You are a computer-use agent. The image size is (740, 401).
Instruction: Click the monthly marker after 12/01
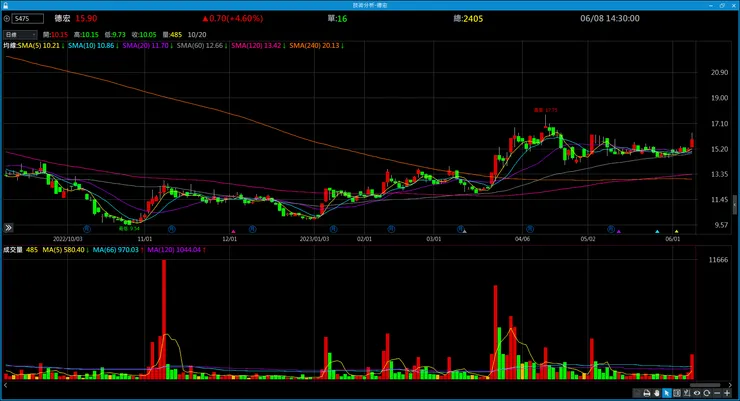pos(252,229)
